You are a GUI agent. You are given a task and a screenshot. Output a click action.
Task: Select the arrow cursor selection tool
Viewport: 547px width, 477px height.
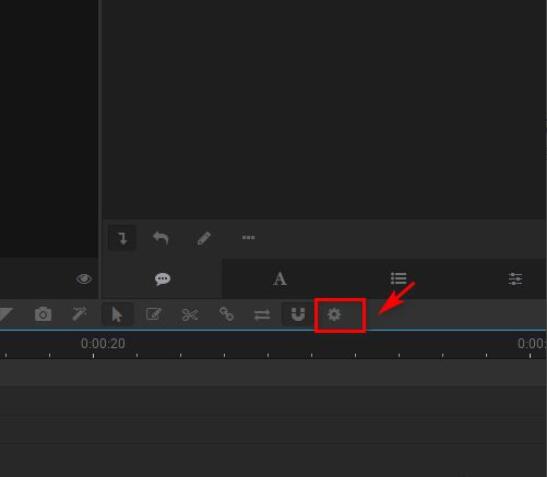[x=117, y=314]
